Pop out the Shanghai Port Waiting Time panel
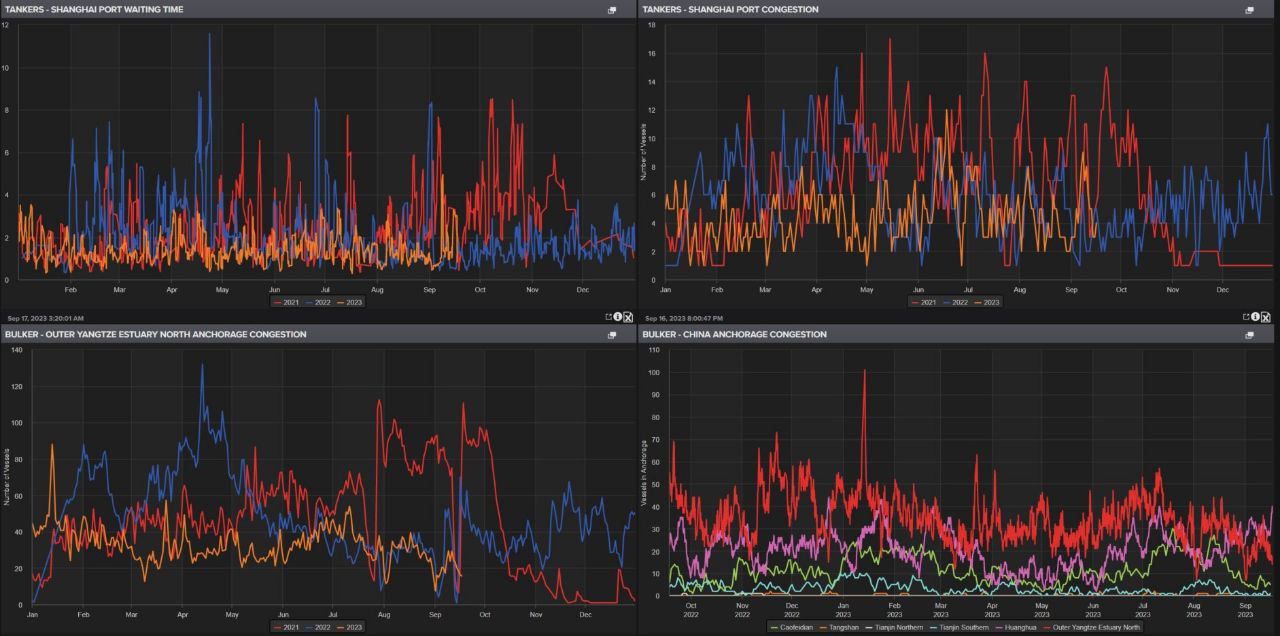This screenshot has width=1280, height=636. tap(611, 10)
